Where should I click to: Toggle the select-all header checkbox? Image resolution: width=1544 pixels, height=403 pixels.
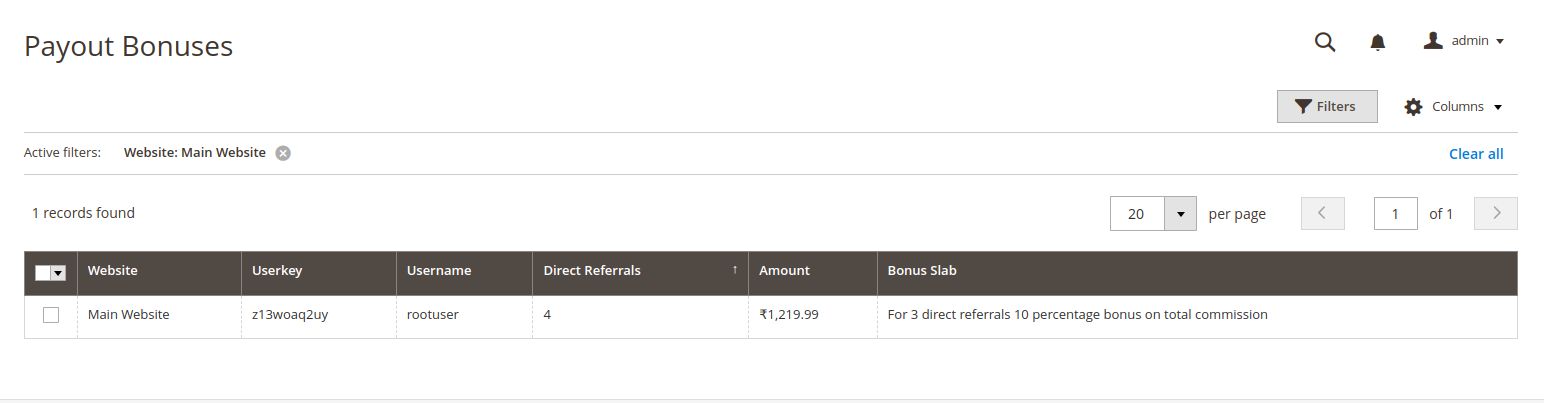click(43, 273)
